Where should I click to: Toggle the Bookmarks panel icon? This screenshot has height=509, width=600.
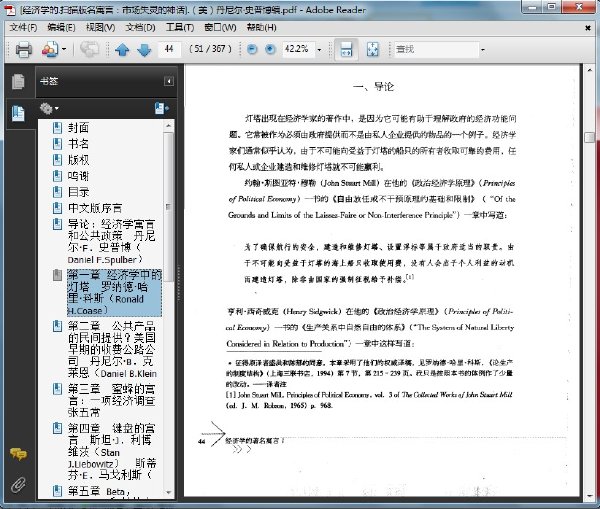click(18, 113)
